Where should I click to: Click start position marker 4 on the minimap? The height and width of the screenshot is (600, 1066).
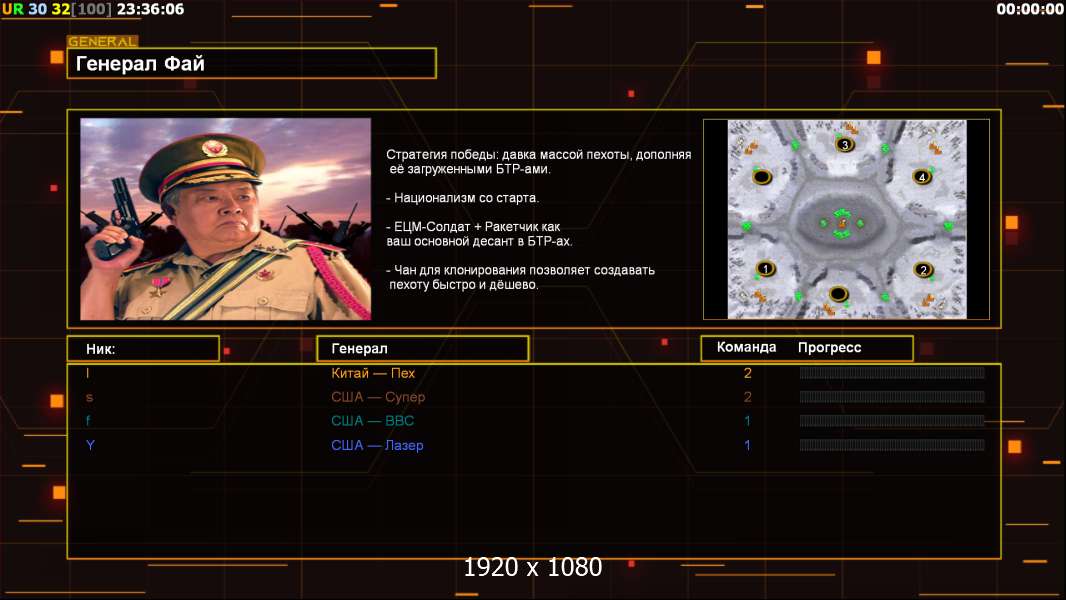pos(922,177)
